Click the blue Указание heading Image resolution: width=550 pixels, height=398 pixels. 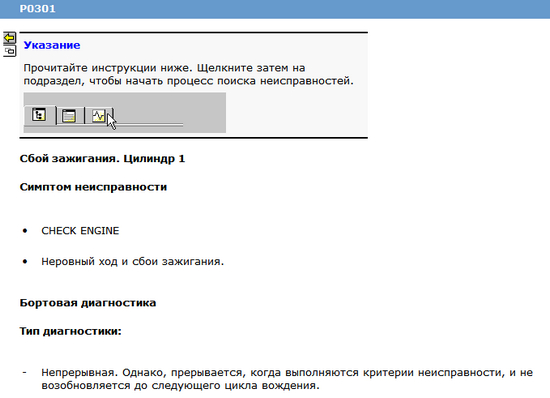(x=52, y=45)
